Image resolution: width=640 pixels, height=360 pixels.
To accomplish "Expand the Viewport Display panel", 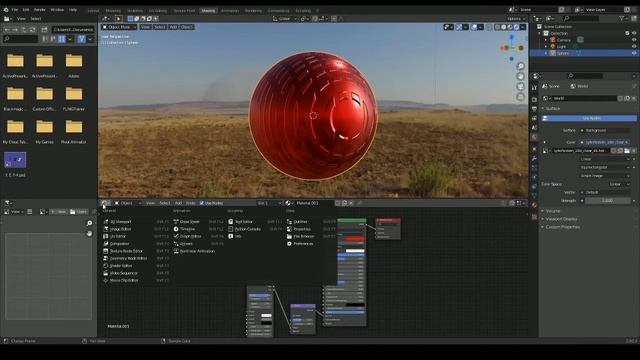I will point(561,219).
